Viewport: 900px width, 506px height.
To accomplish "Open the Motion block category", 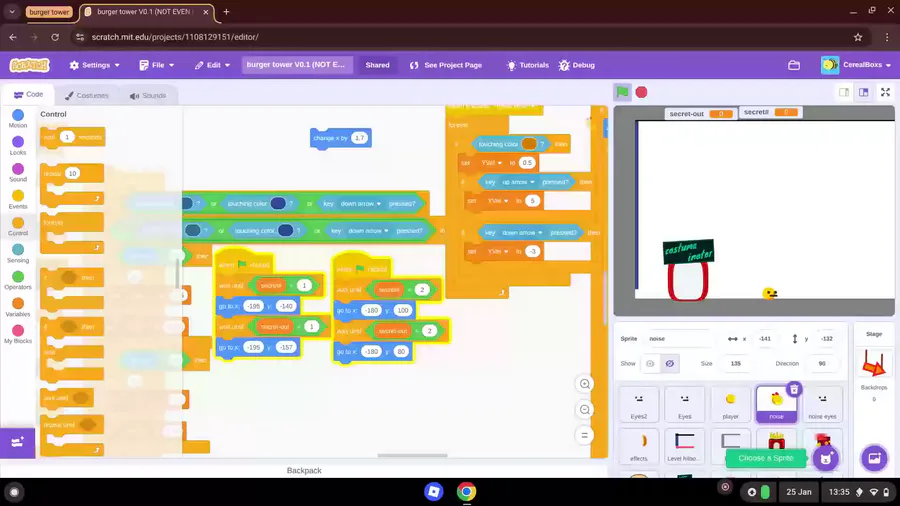I will tap(18, 119).
